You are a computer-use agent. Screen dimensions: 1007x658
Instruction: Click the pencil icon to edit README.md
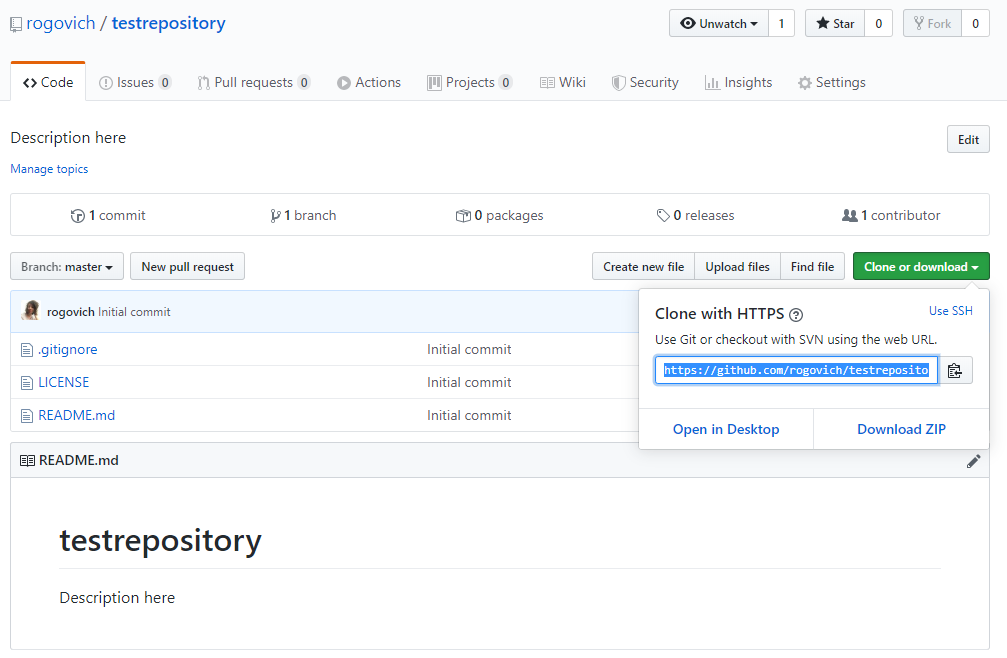point(974,461)
